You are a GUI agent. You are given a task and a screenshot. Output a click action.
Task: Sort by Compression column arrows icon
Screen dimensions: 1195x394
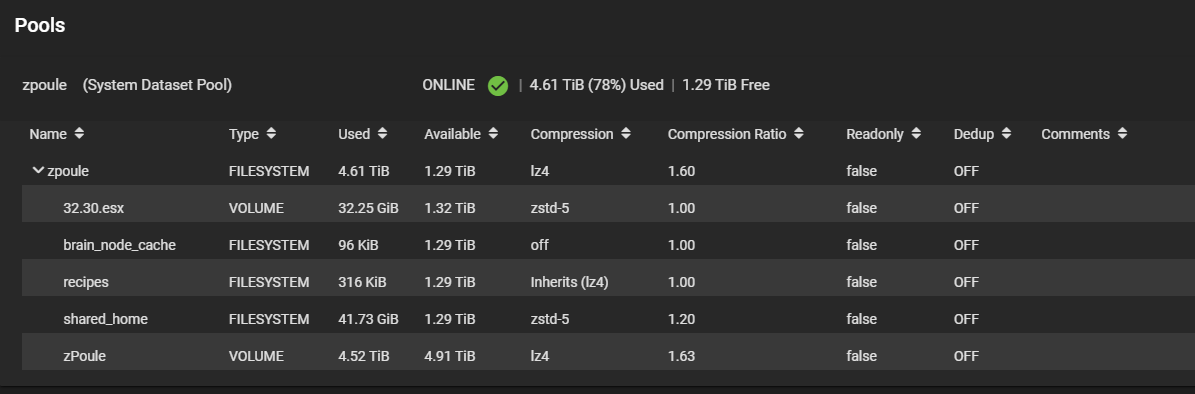[626, 133]
